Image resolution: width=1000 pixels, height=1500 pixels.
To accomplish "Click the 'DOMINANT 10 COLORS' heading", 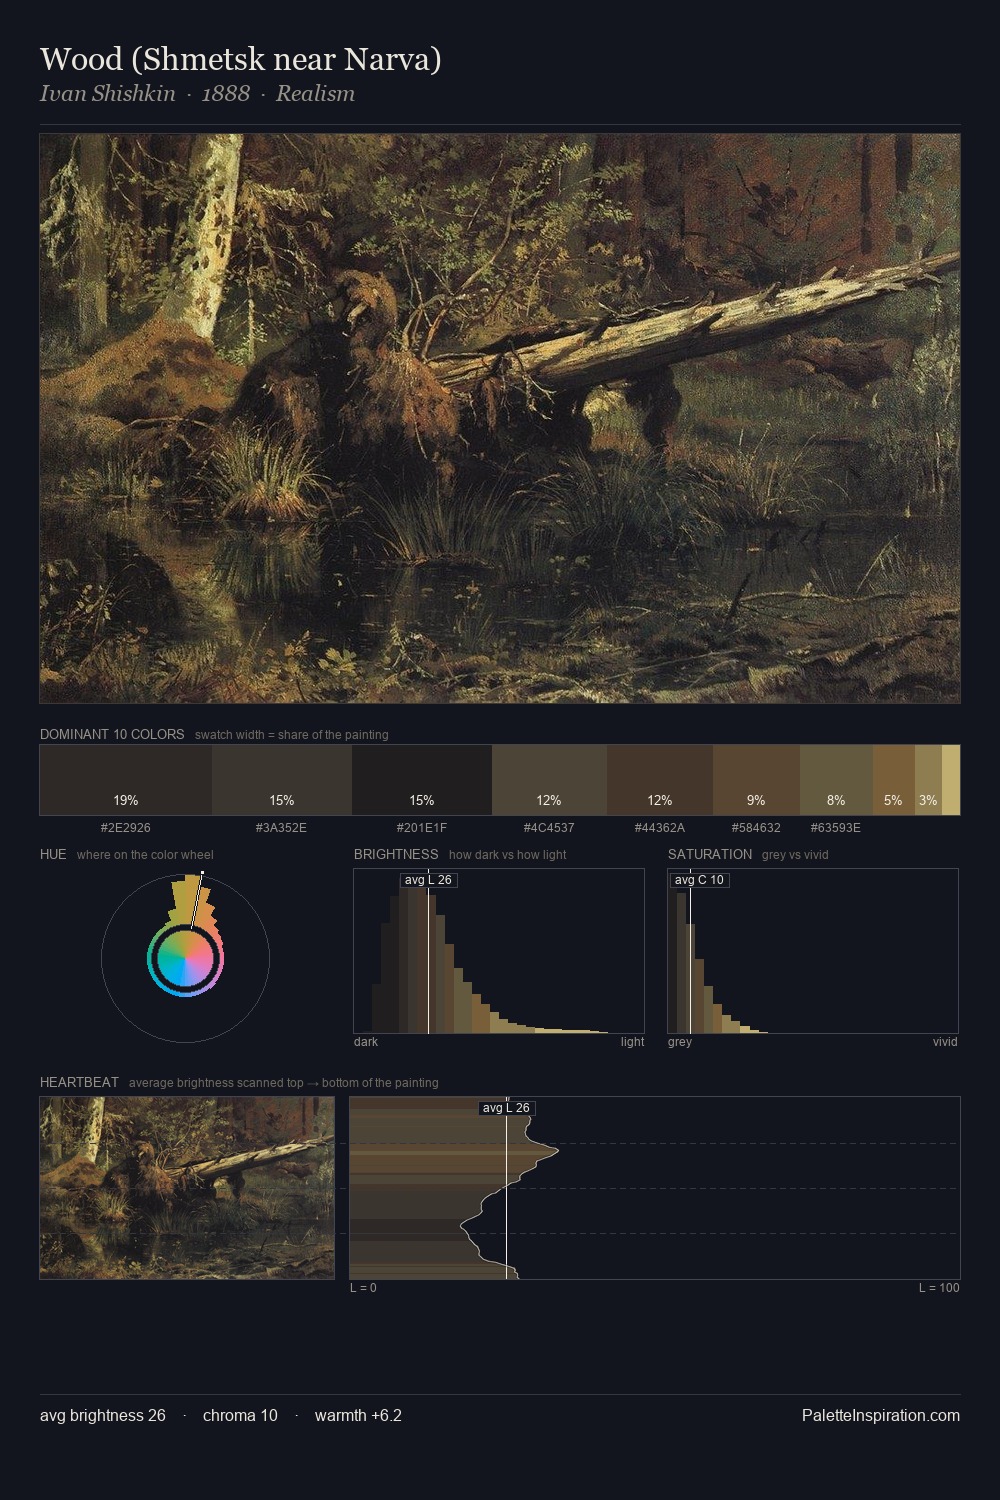I will click(x=112, y=734).
